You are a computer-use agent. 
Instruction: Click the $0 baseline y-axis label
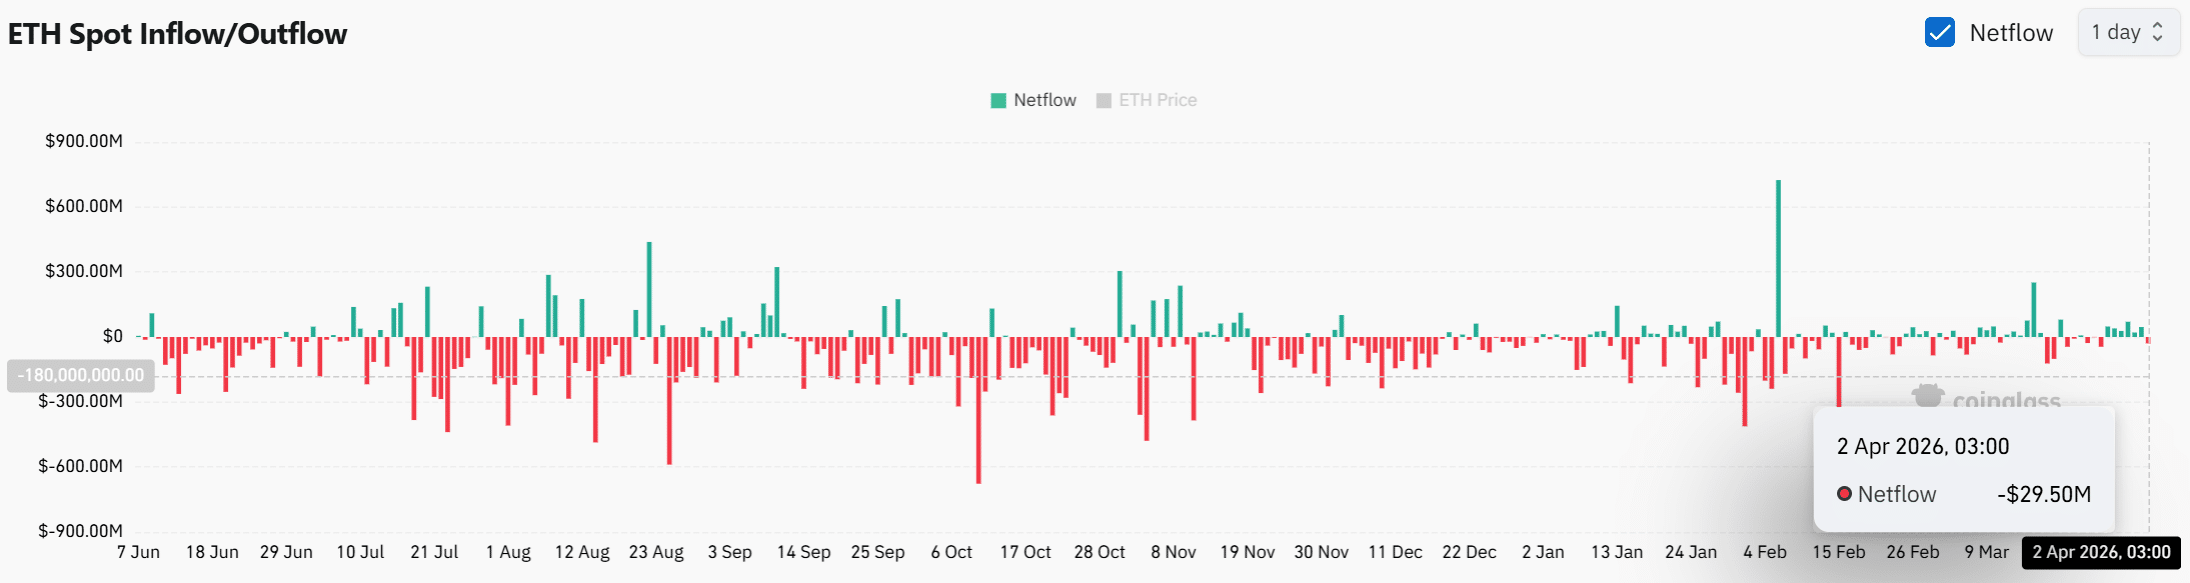(x=112, y=336)
